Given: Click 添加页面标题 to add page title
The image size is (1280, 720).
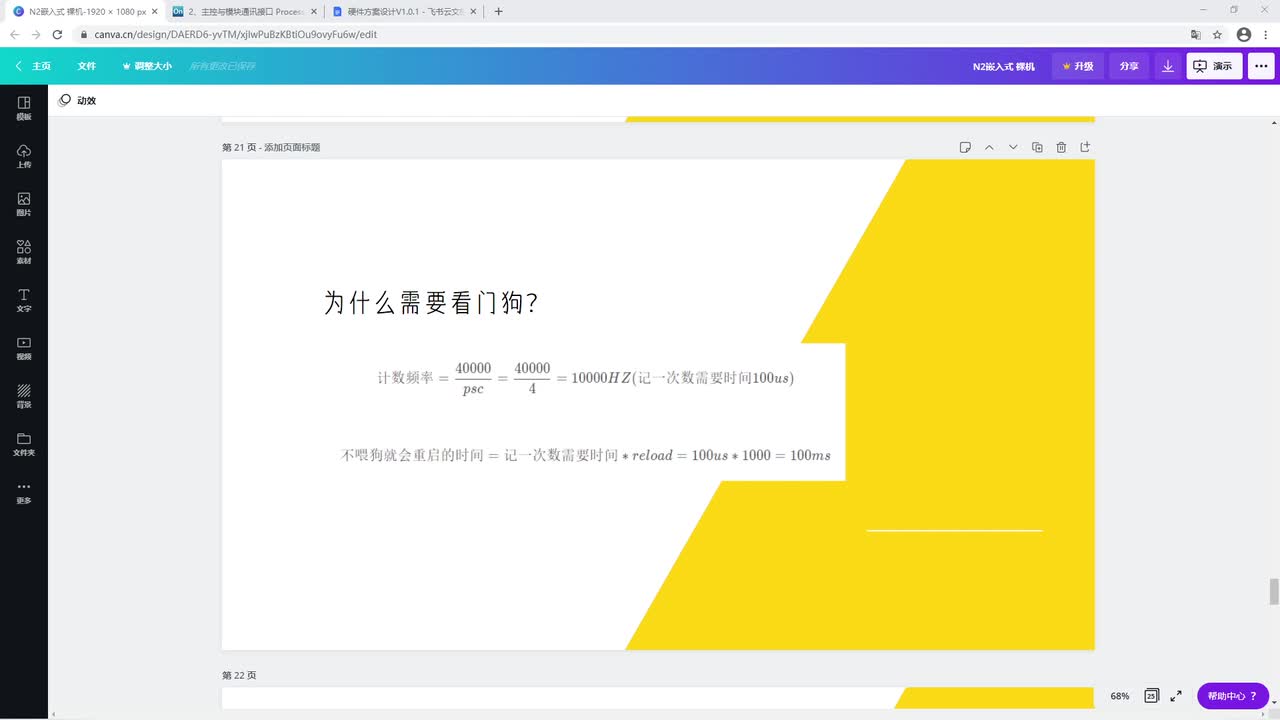Looking at the screenshot, I should [292, 147].
